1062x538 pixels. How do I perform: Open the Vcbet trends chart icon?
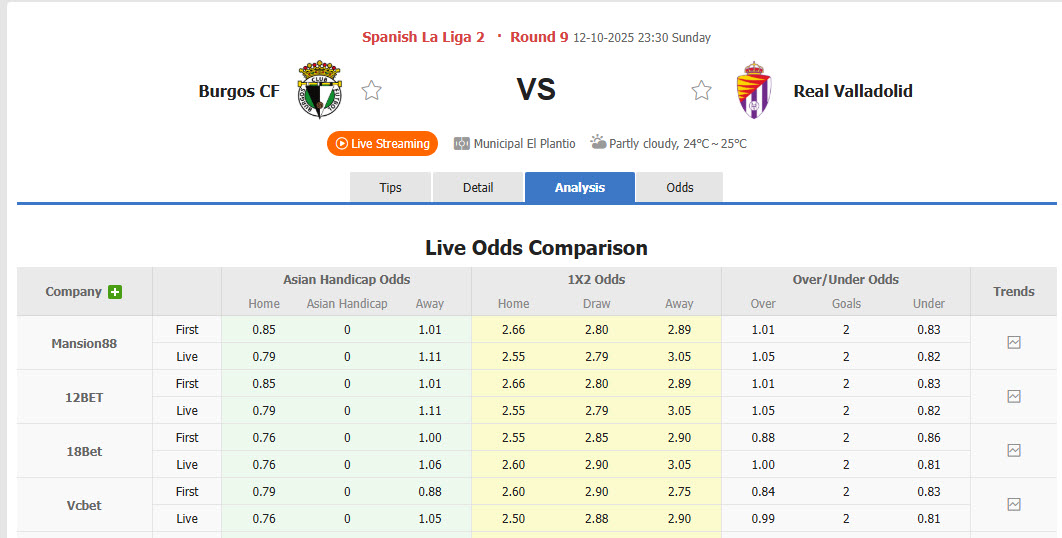point(1014,504)
